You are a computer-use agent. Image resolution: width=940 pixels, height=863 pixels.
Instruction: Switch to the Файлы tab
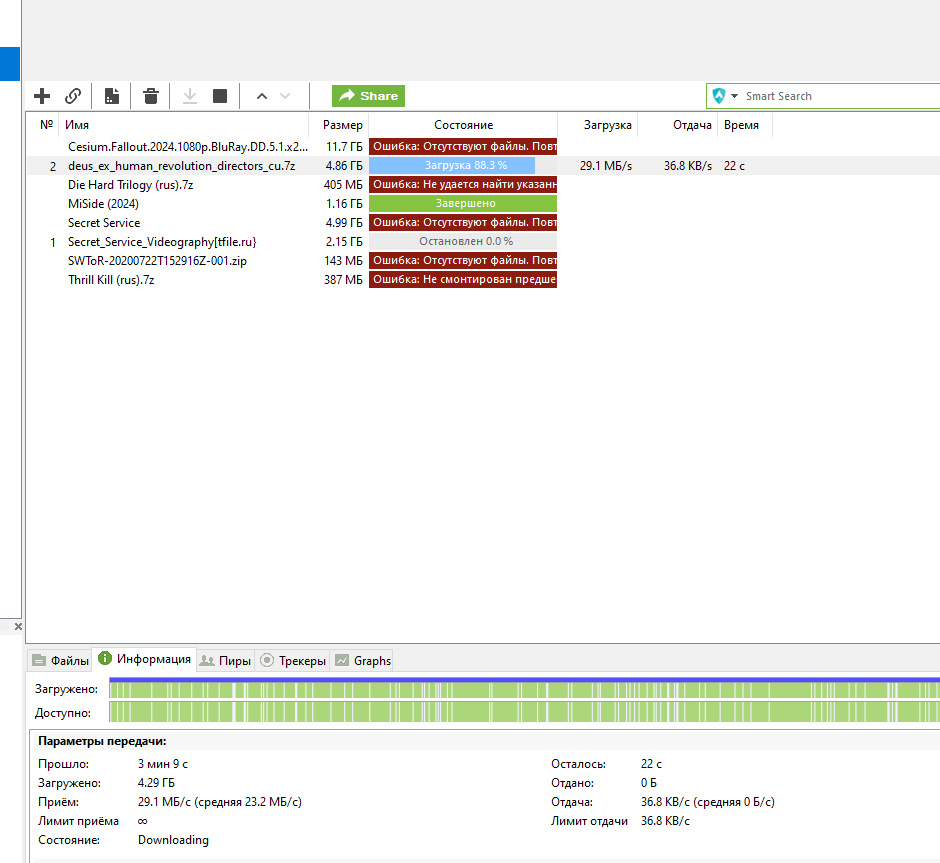61,660
